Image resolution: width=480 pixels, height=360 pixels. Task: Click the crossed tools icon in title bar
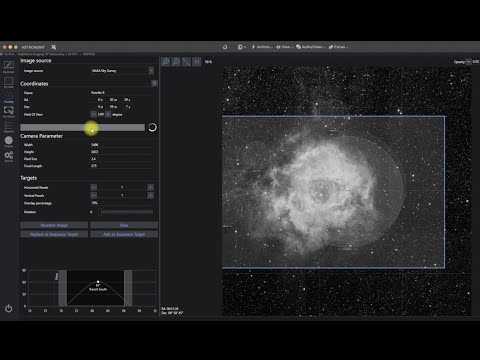tap(54, 47)
